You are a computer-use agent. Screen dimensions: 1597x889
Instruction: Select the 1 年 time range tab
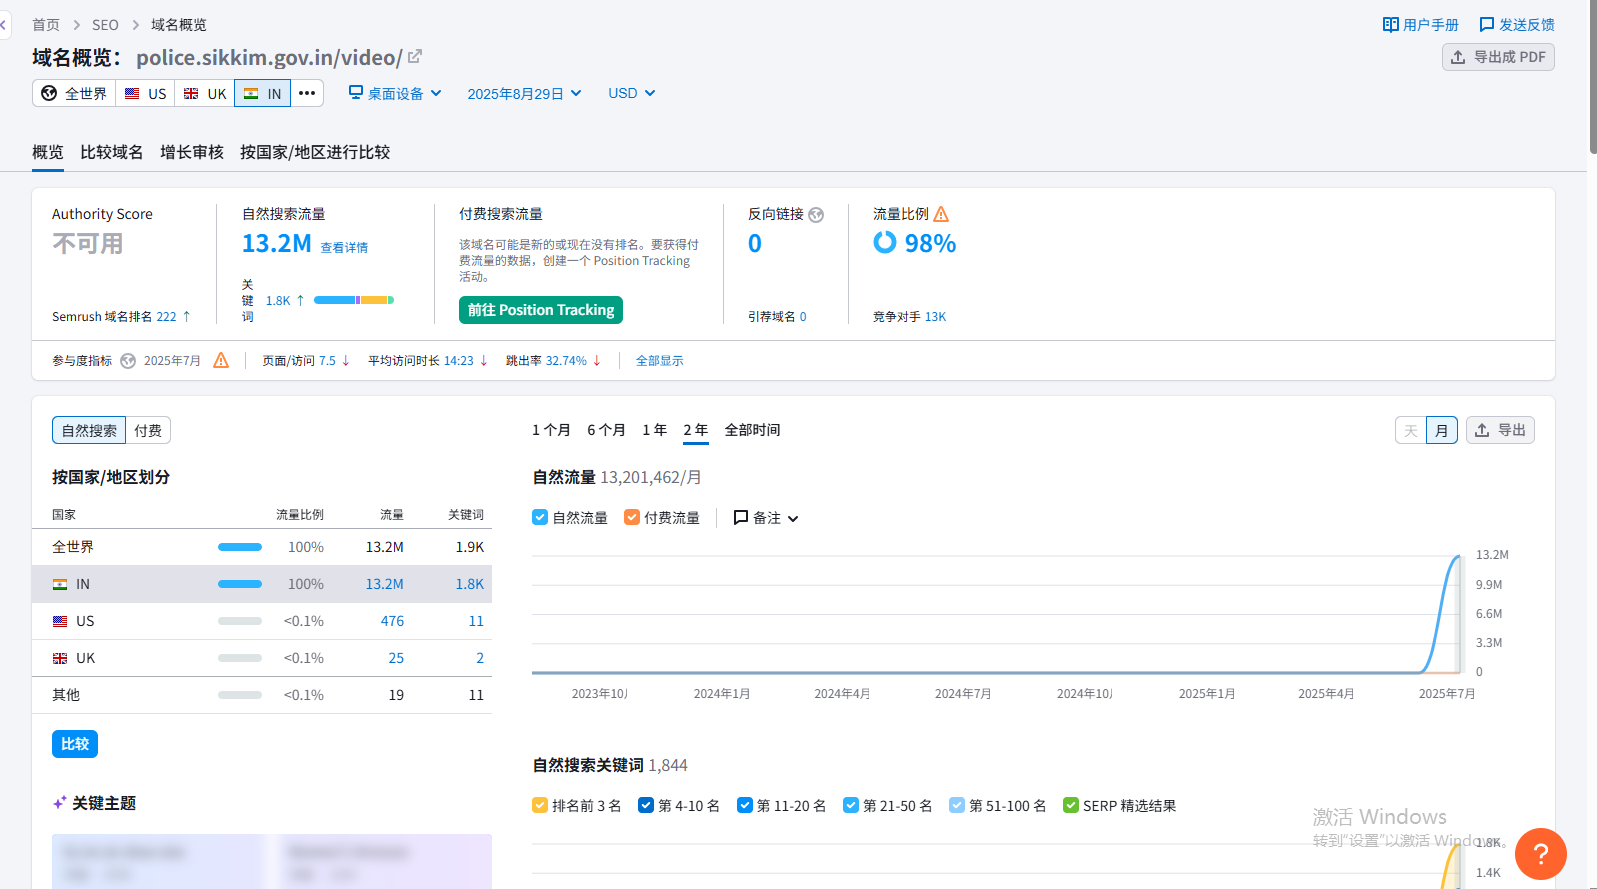pyautogui.click(x=654, y=430)
